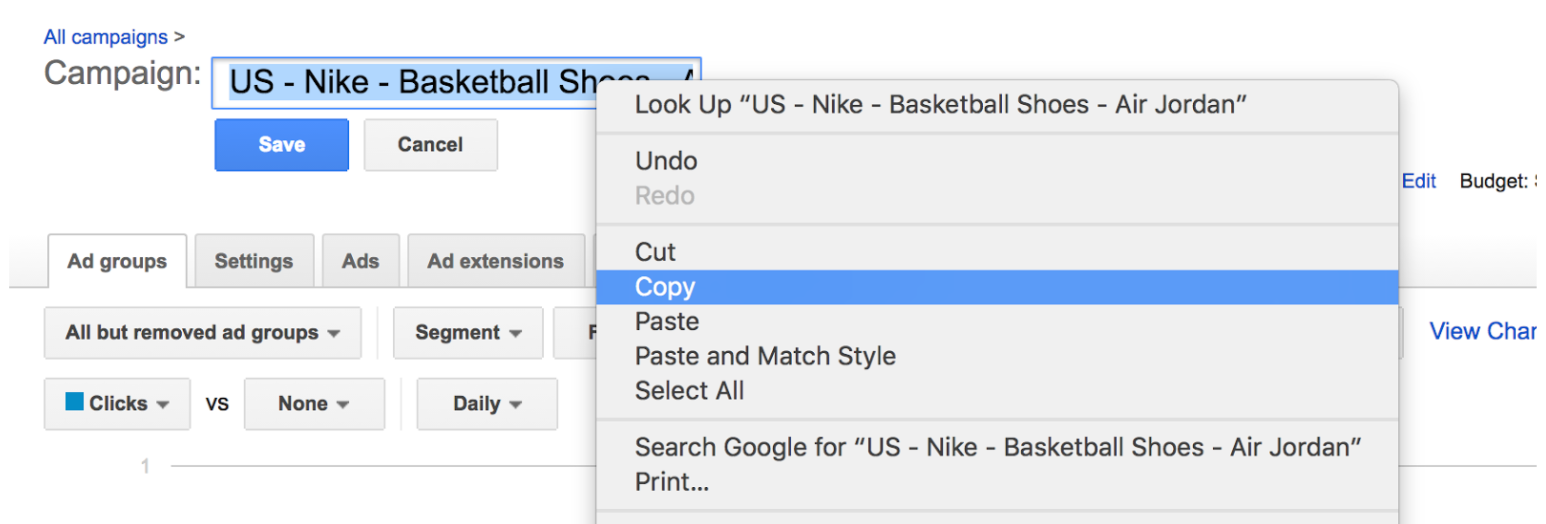This screenshot has width=1546, height=524.
Task: Open the Ad extensions tab
Action: (495, 261)
